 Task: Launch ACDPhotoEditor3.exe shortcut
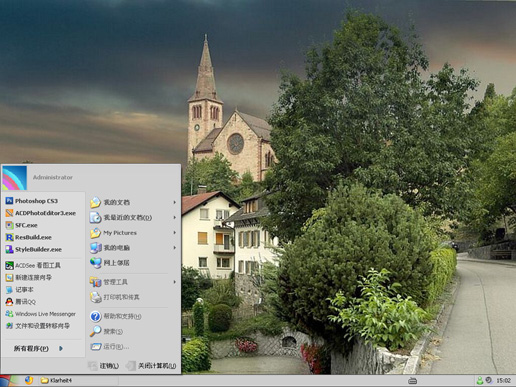click(x=41, y=213)
